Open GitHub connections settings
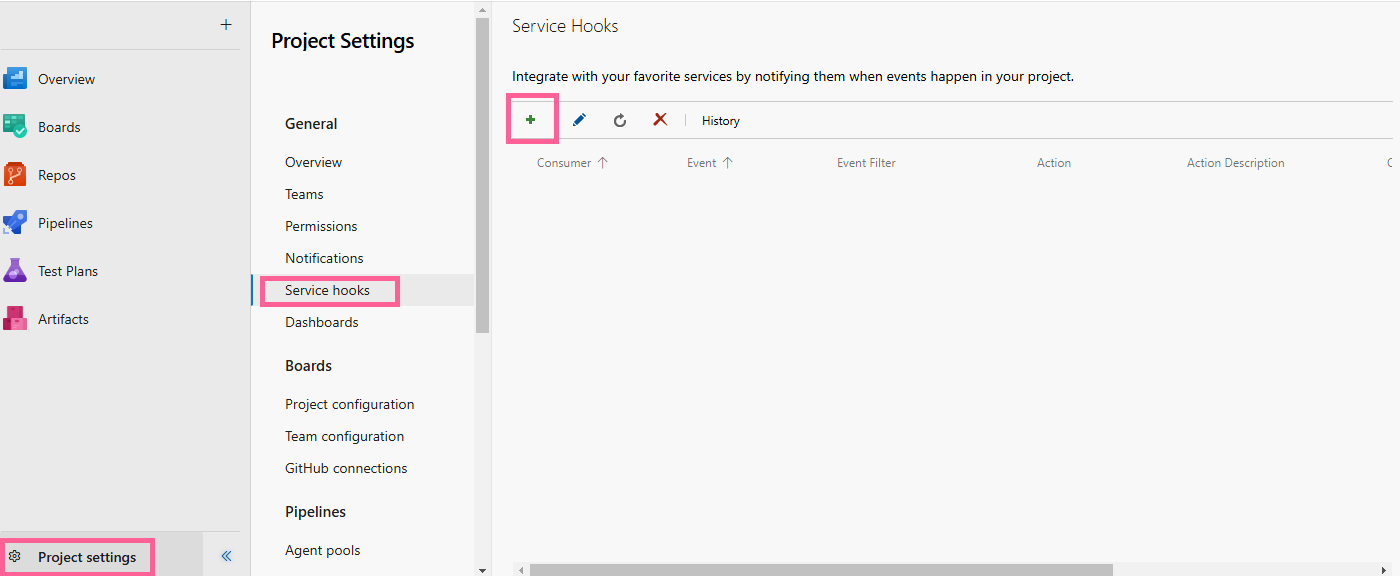This screenshot has height=576, width=1400. point(346,468)
